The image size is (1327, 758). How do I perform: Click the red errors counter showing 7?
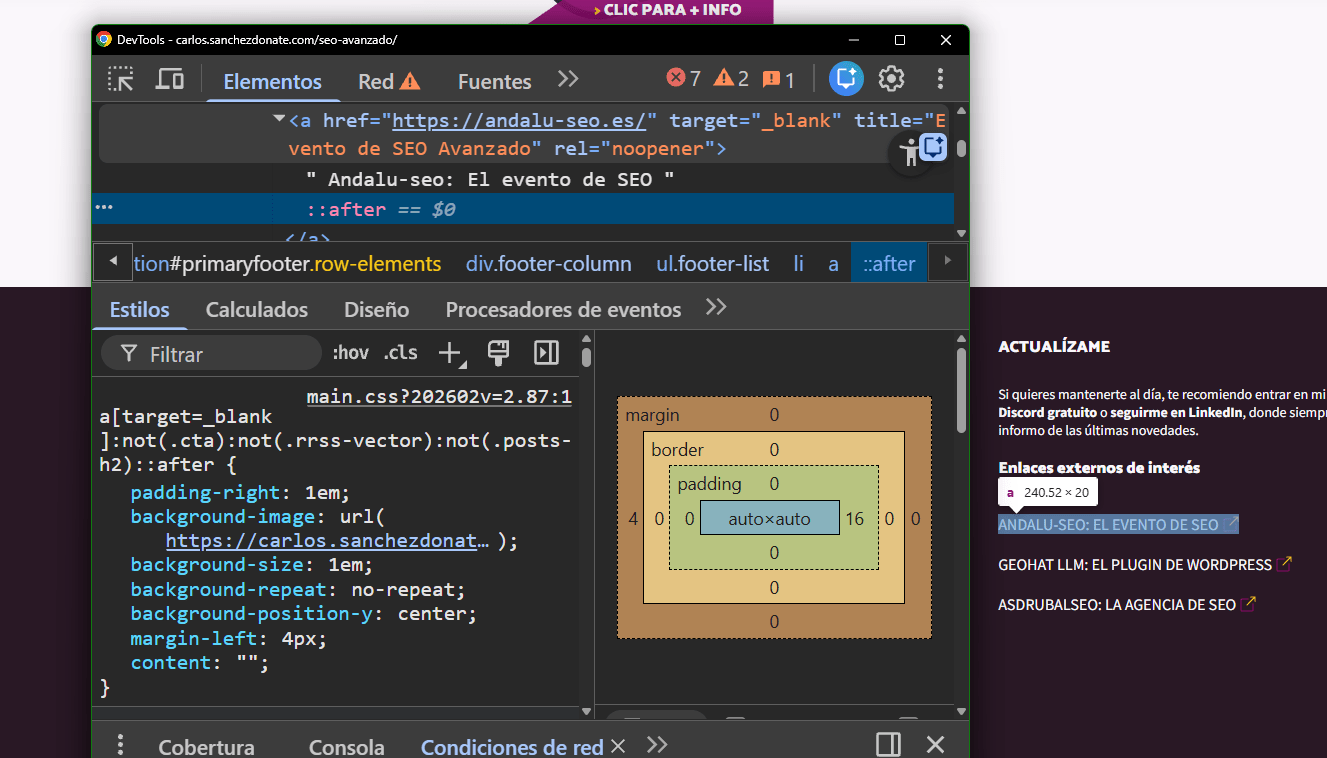click(684, 79)
